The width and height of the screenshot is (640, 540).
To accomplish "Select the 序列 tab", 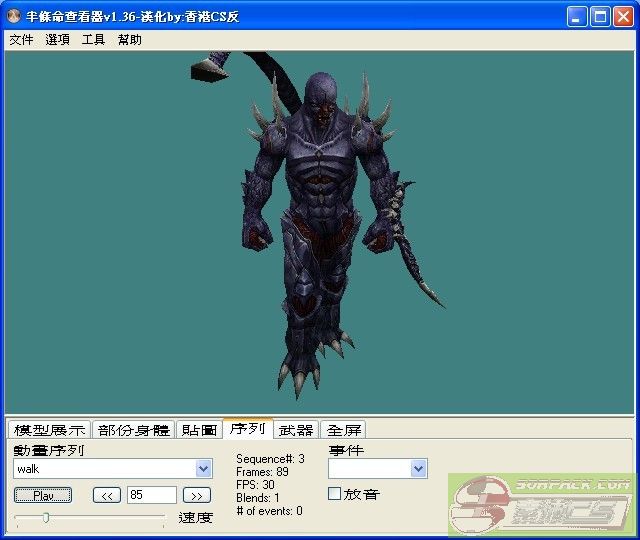I will pos(247,429).
